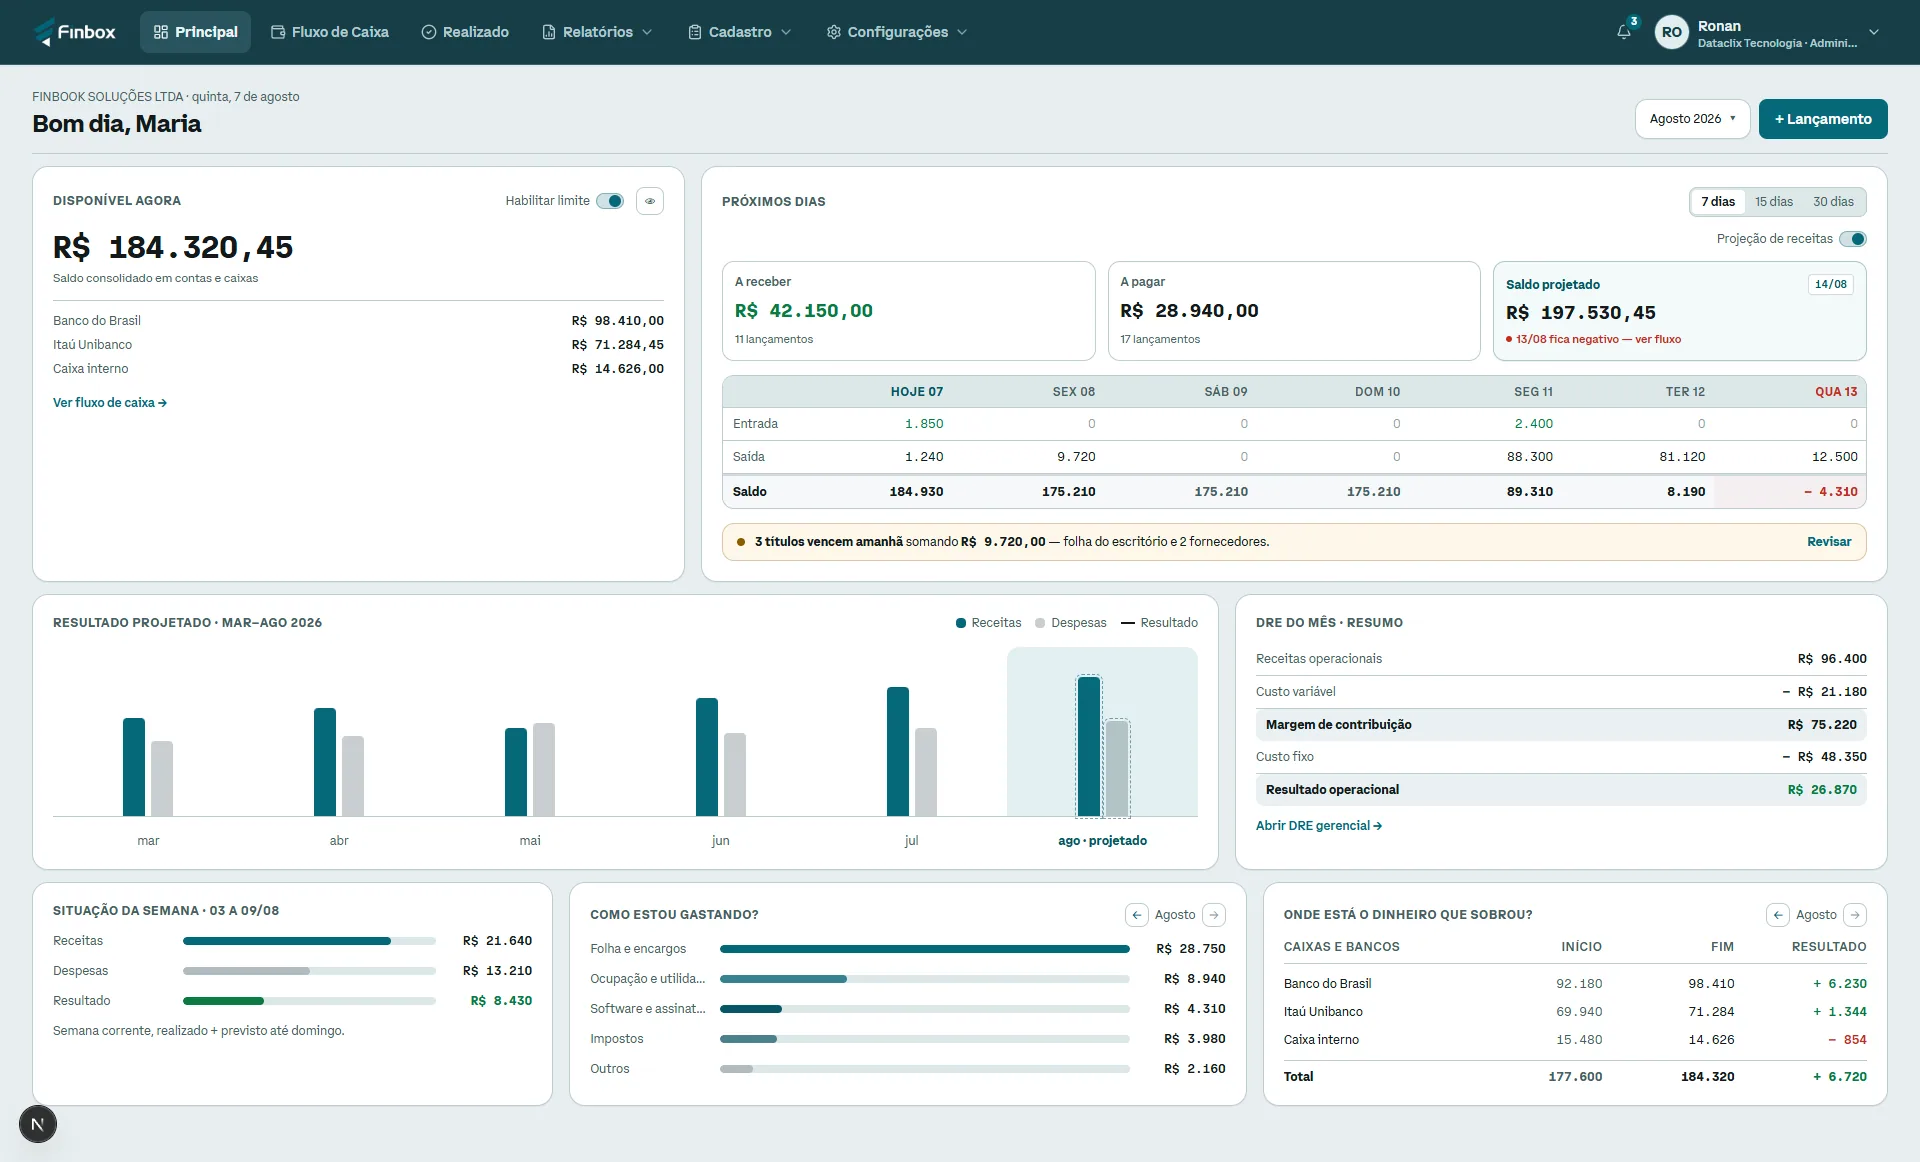Toggle Despesas legend in chart

click(1071, 623)
